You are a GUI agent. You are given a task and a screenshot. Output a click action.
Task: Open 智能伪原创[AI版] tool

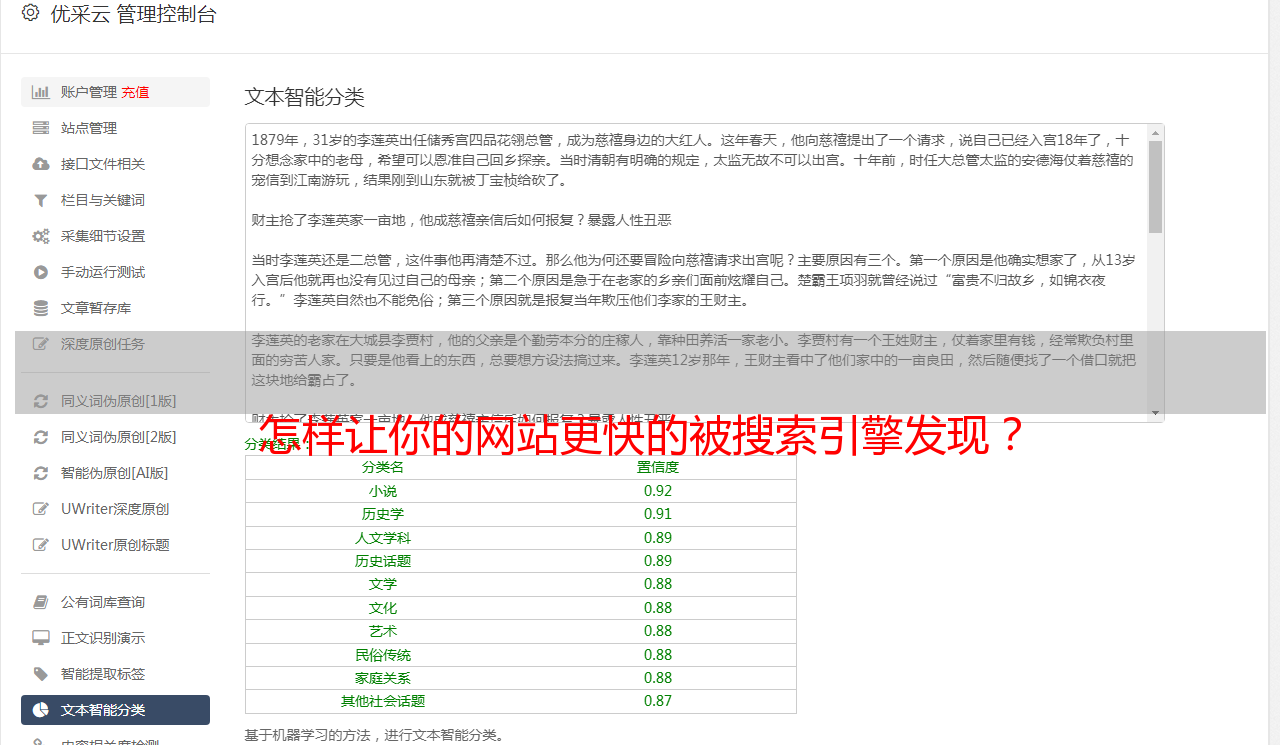pos(115,473)
